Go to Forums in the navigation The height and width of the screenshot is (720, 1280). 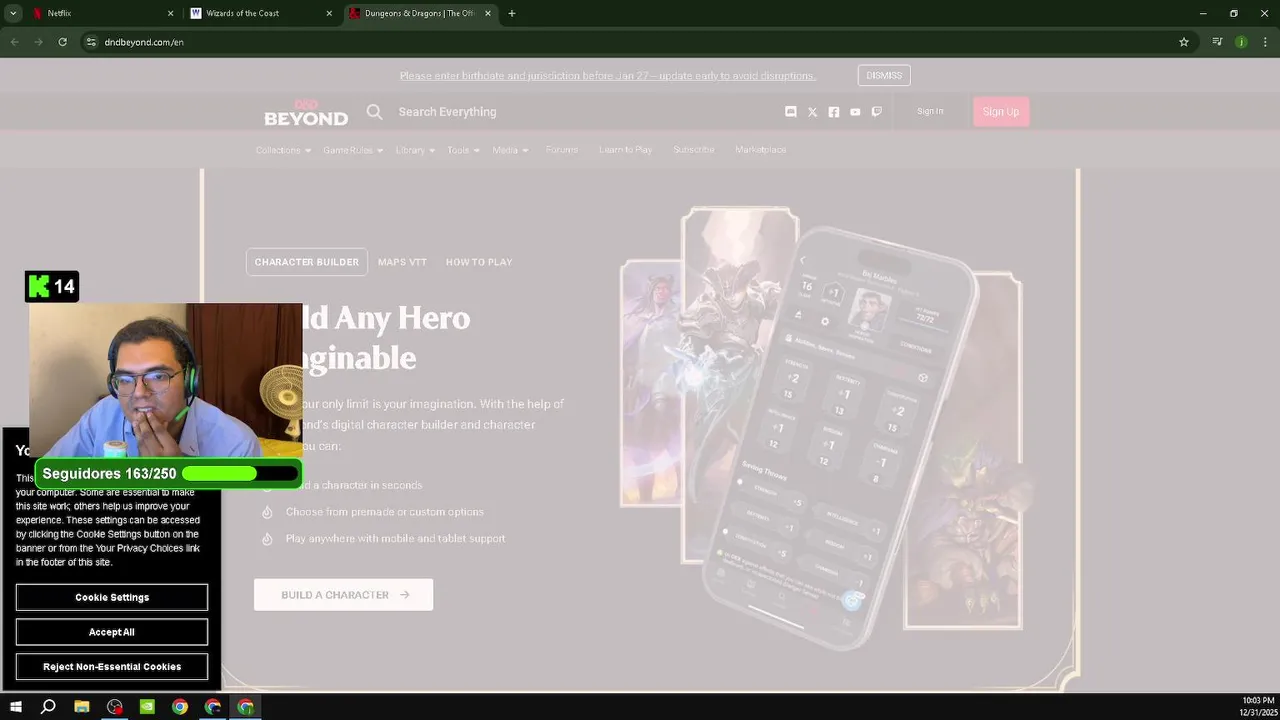[562, 150]
